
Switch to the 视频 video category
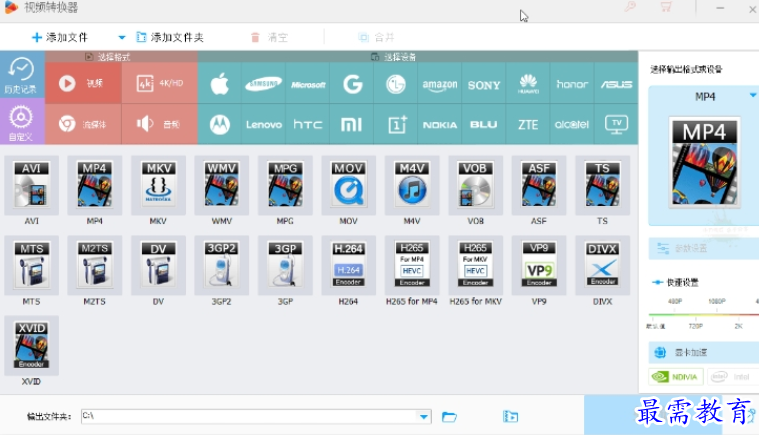83,83
